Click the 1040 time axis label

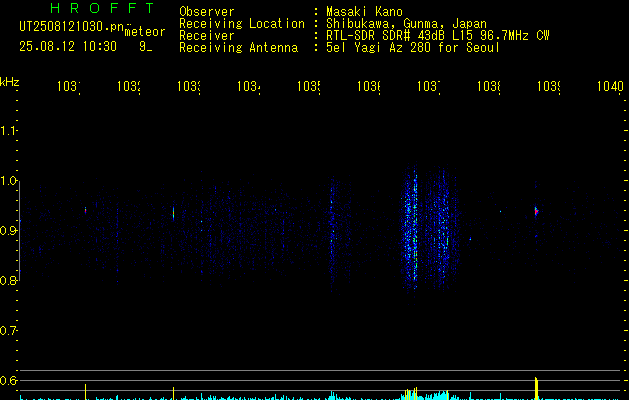click(610, 86)
